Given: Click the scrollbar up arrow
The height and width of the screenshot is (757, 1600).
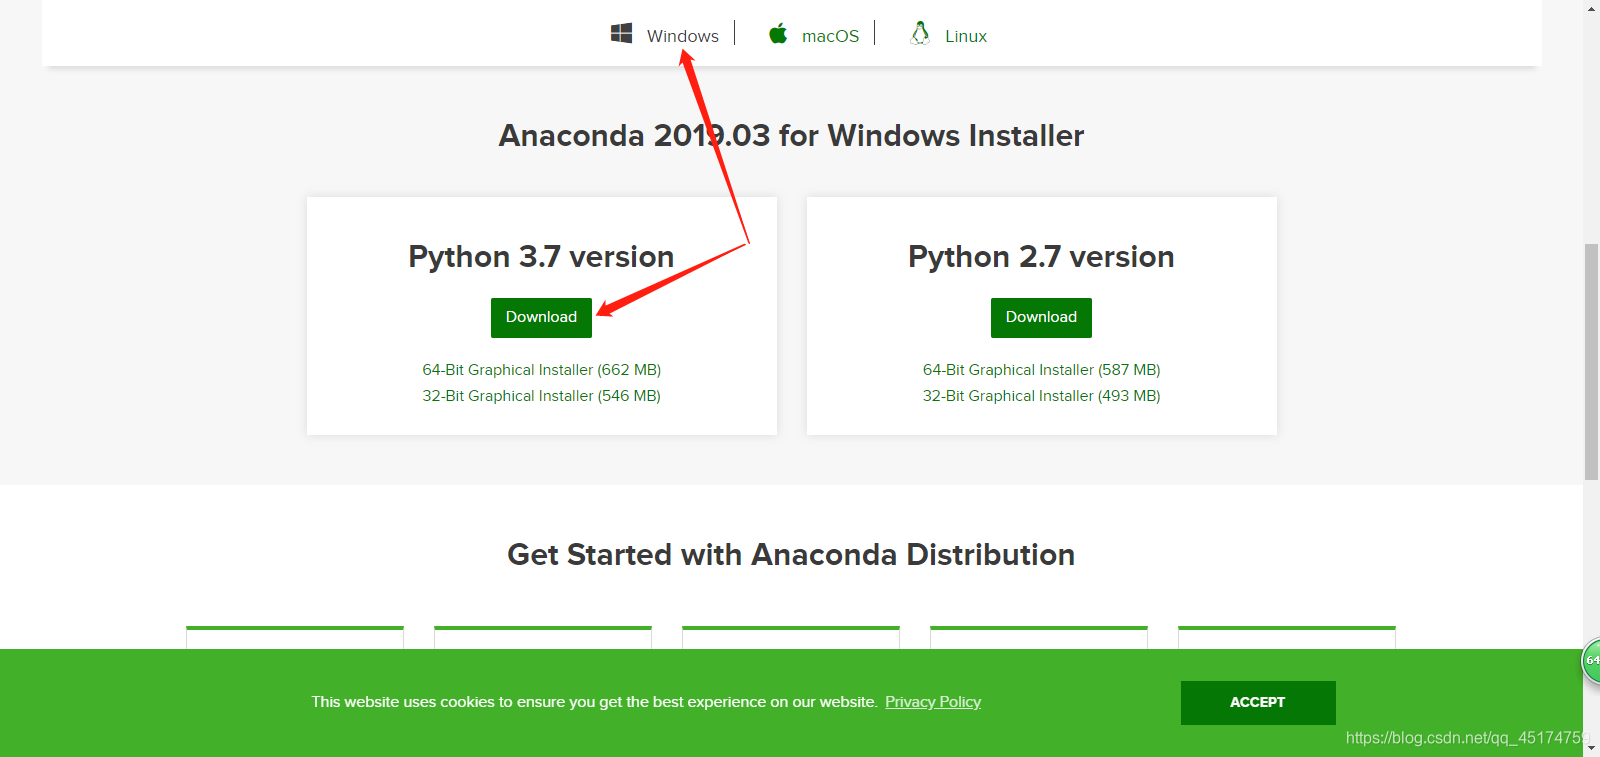Looking at the screenshot, I should tap(1591, 8).
